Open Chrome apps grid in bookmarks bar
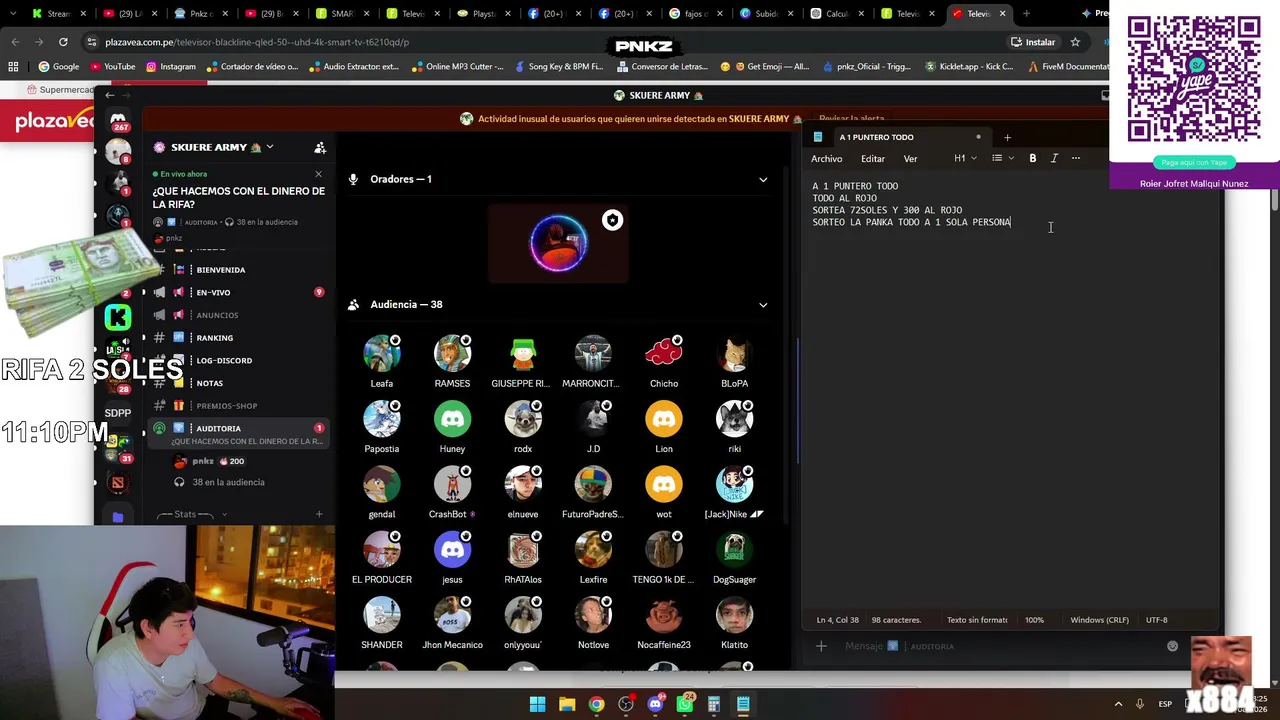This screenshot has width=1280, height=720. click(x=13, y=67)
